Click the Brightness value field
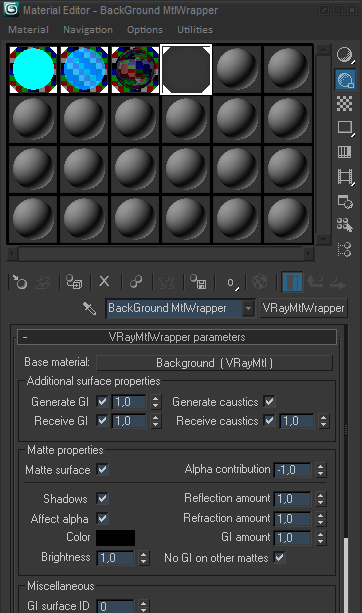This screenshot has height=613, width=362. point(116,558)
